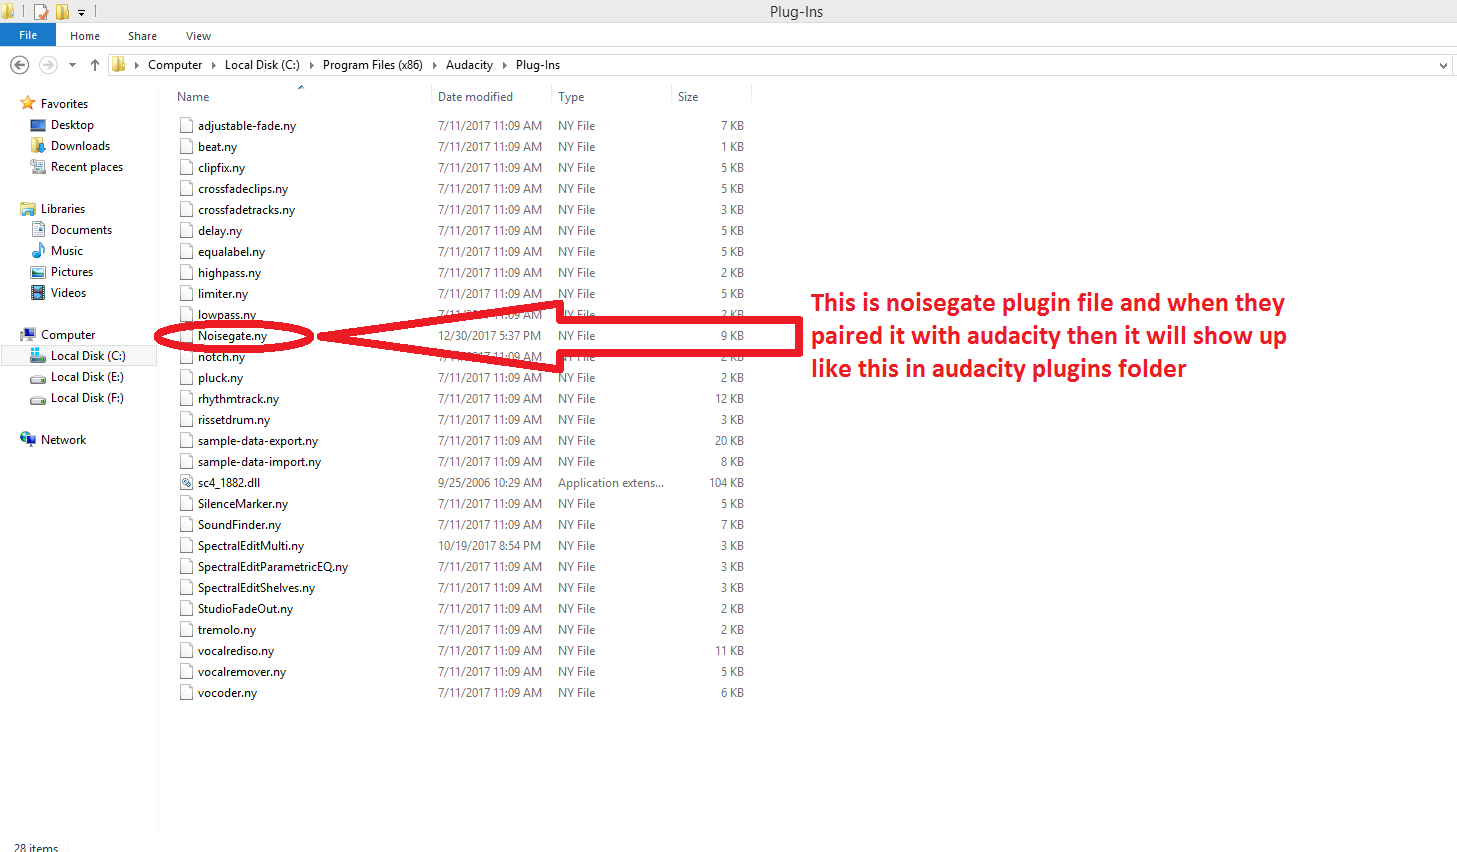Open the View ribbon tab

(x=198, y=35)
